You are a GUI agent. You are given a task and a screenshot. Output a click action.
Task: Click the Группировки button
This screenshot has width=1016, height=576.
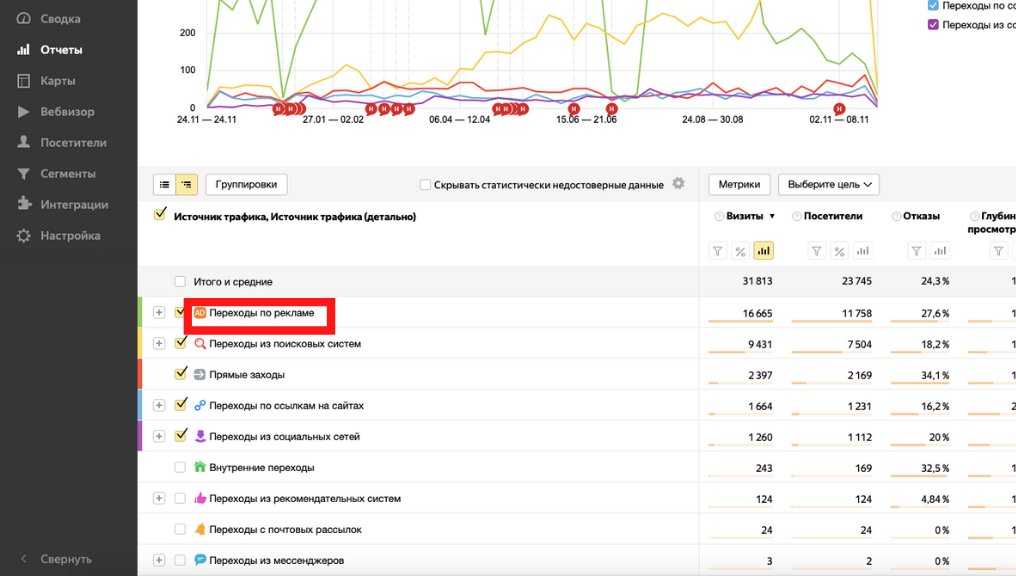point(247,184)
